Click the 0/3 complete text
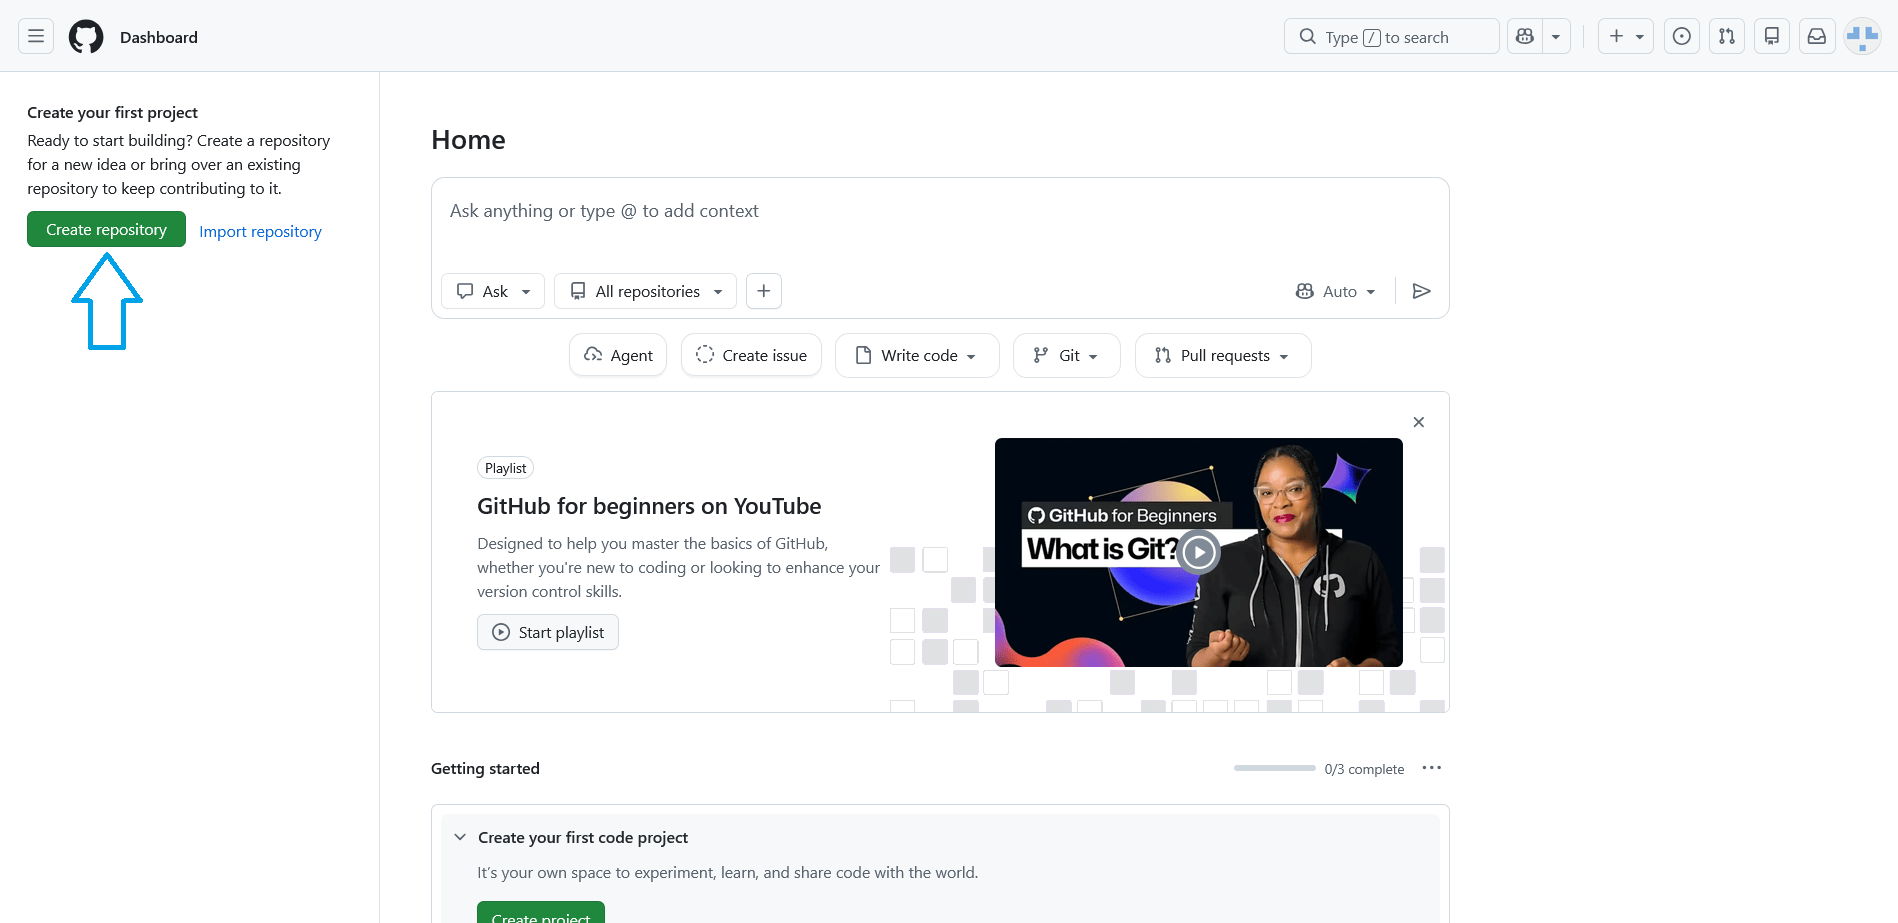Screen dimensions: 1898x923 click(x=1364, y=769)
